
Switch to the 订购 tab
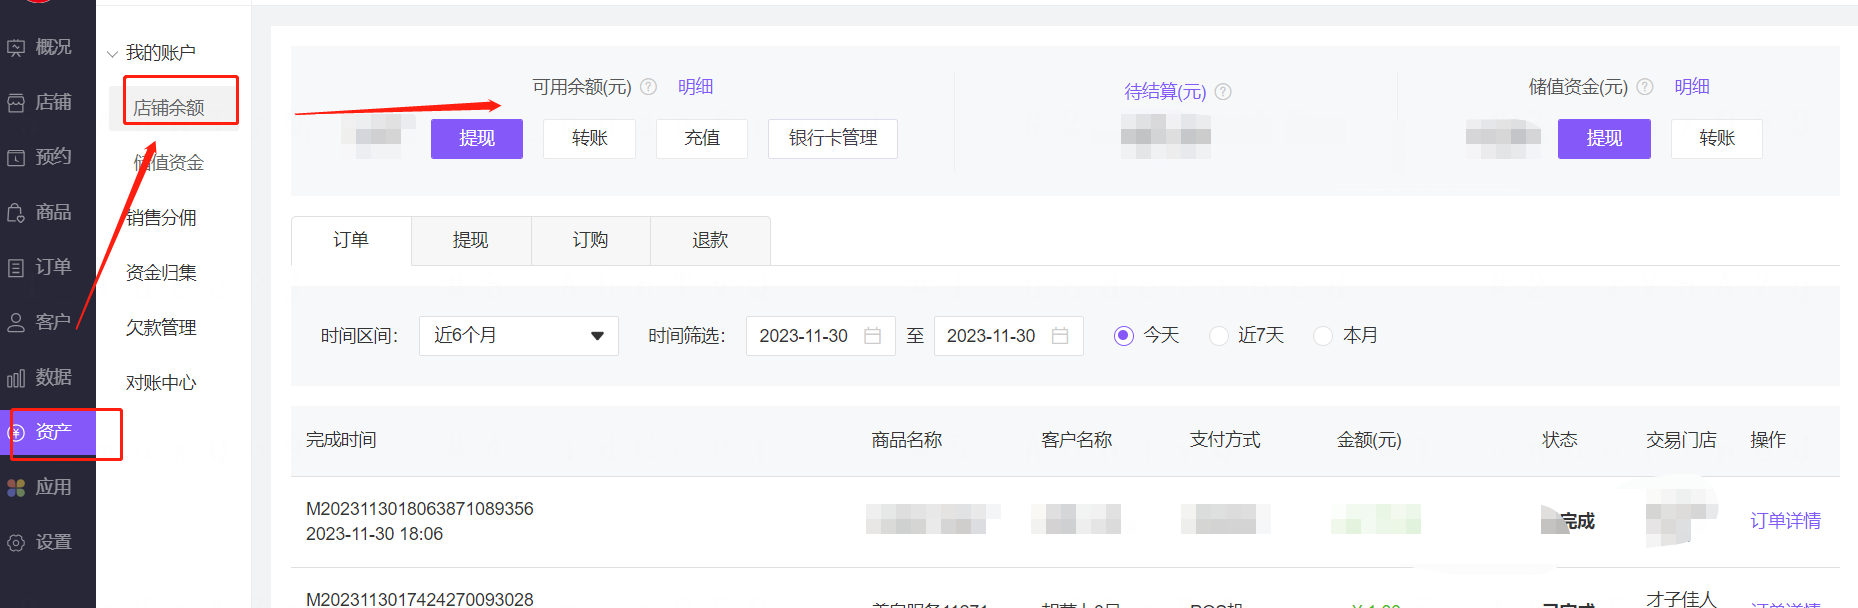[x=591, y=240]
